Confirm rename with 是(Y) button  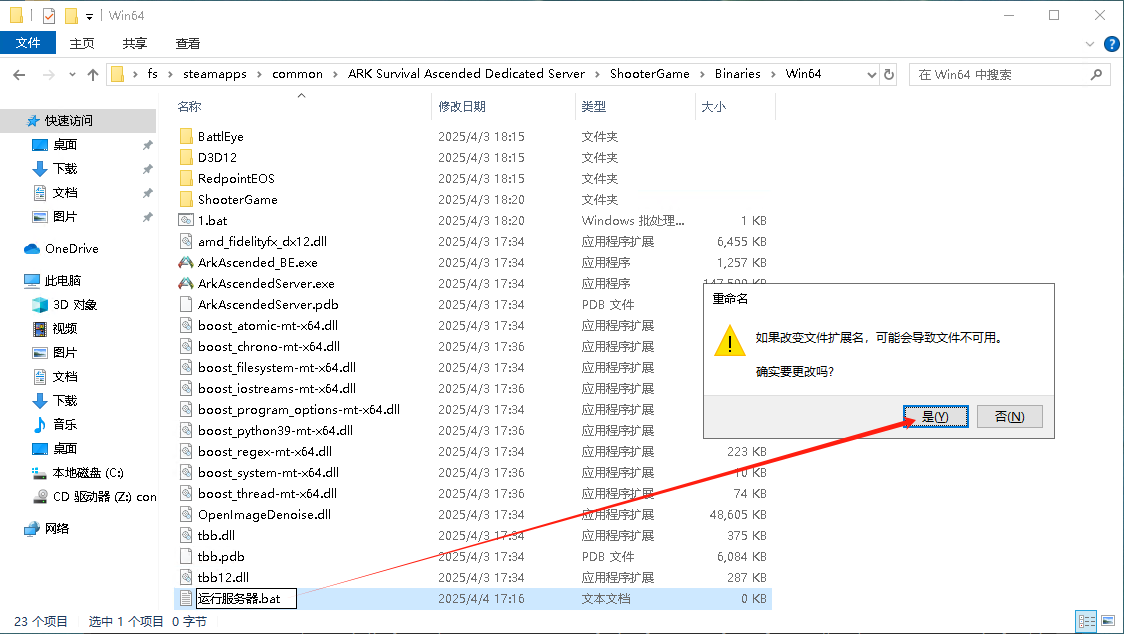[935, 417]
